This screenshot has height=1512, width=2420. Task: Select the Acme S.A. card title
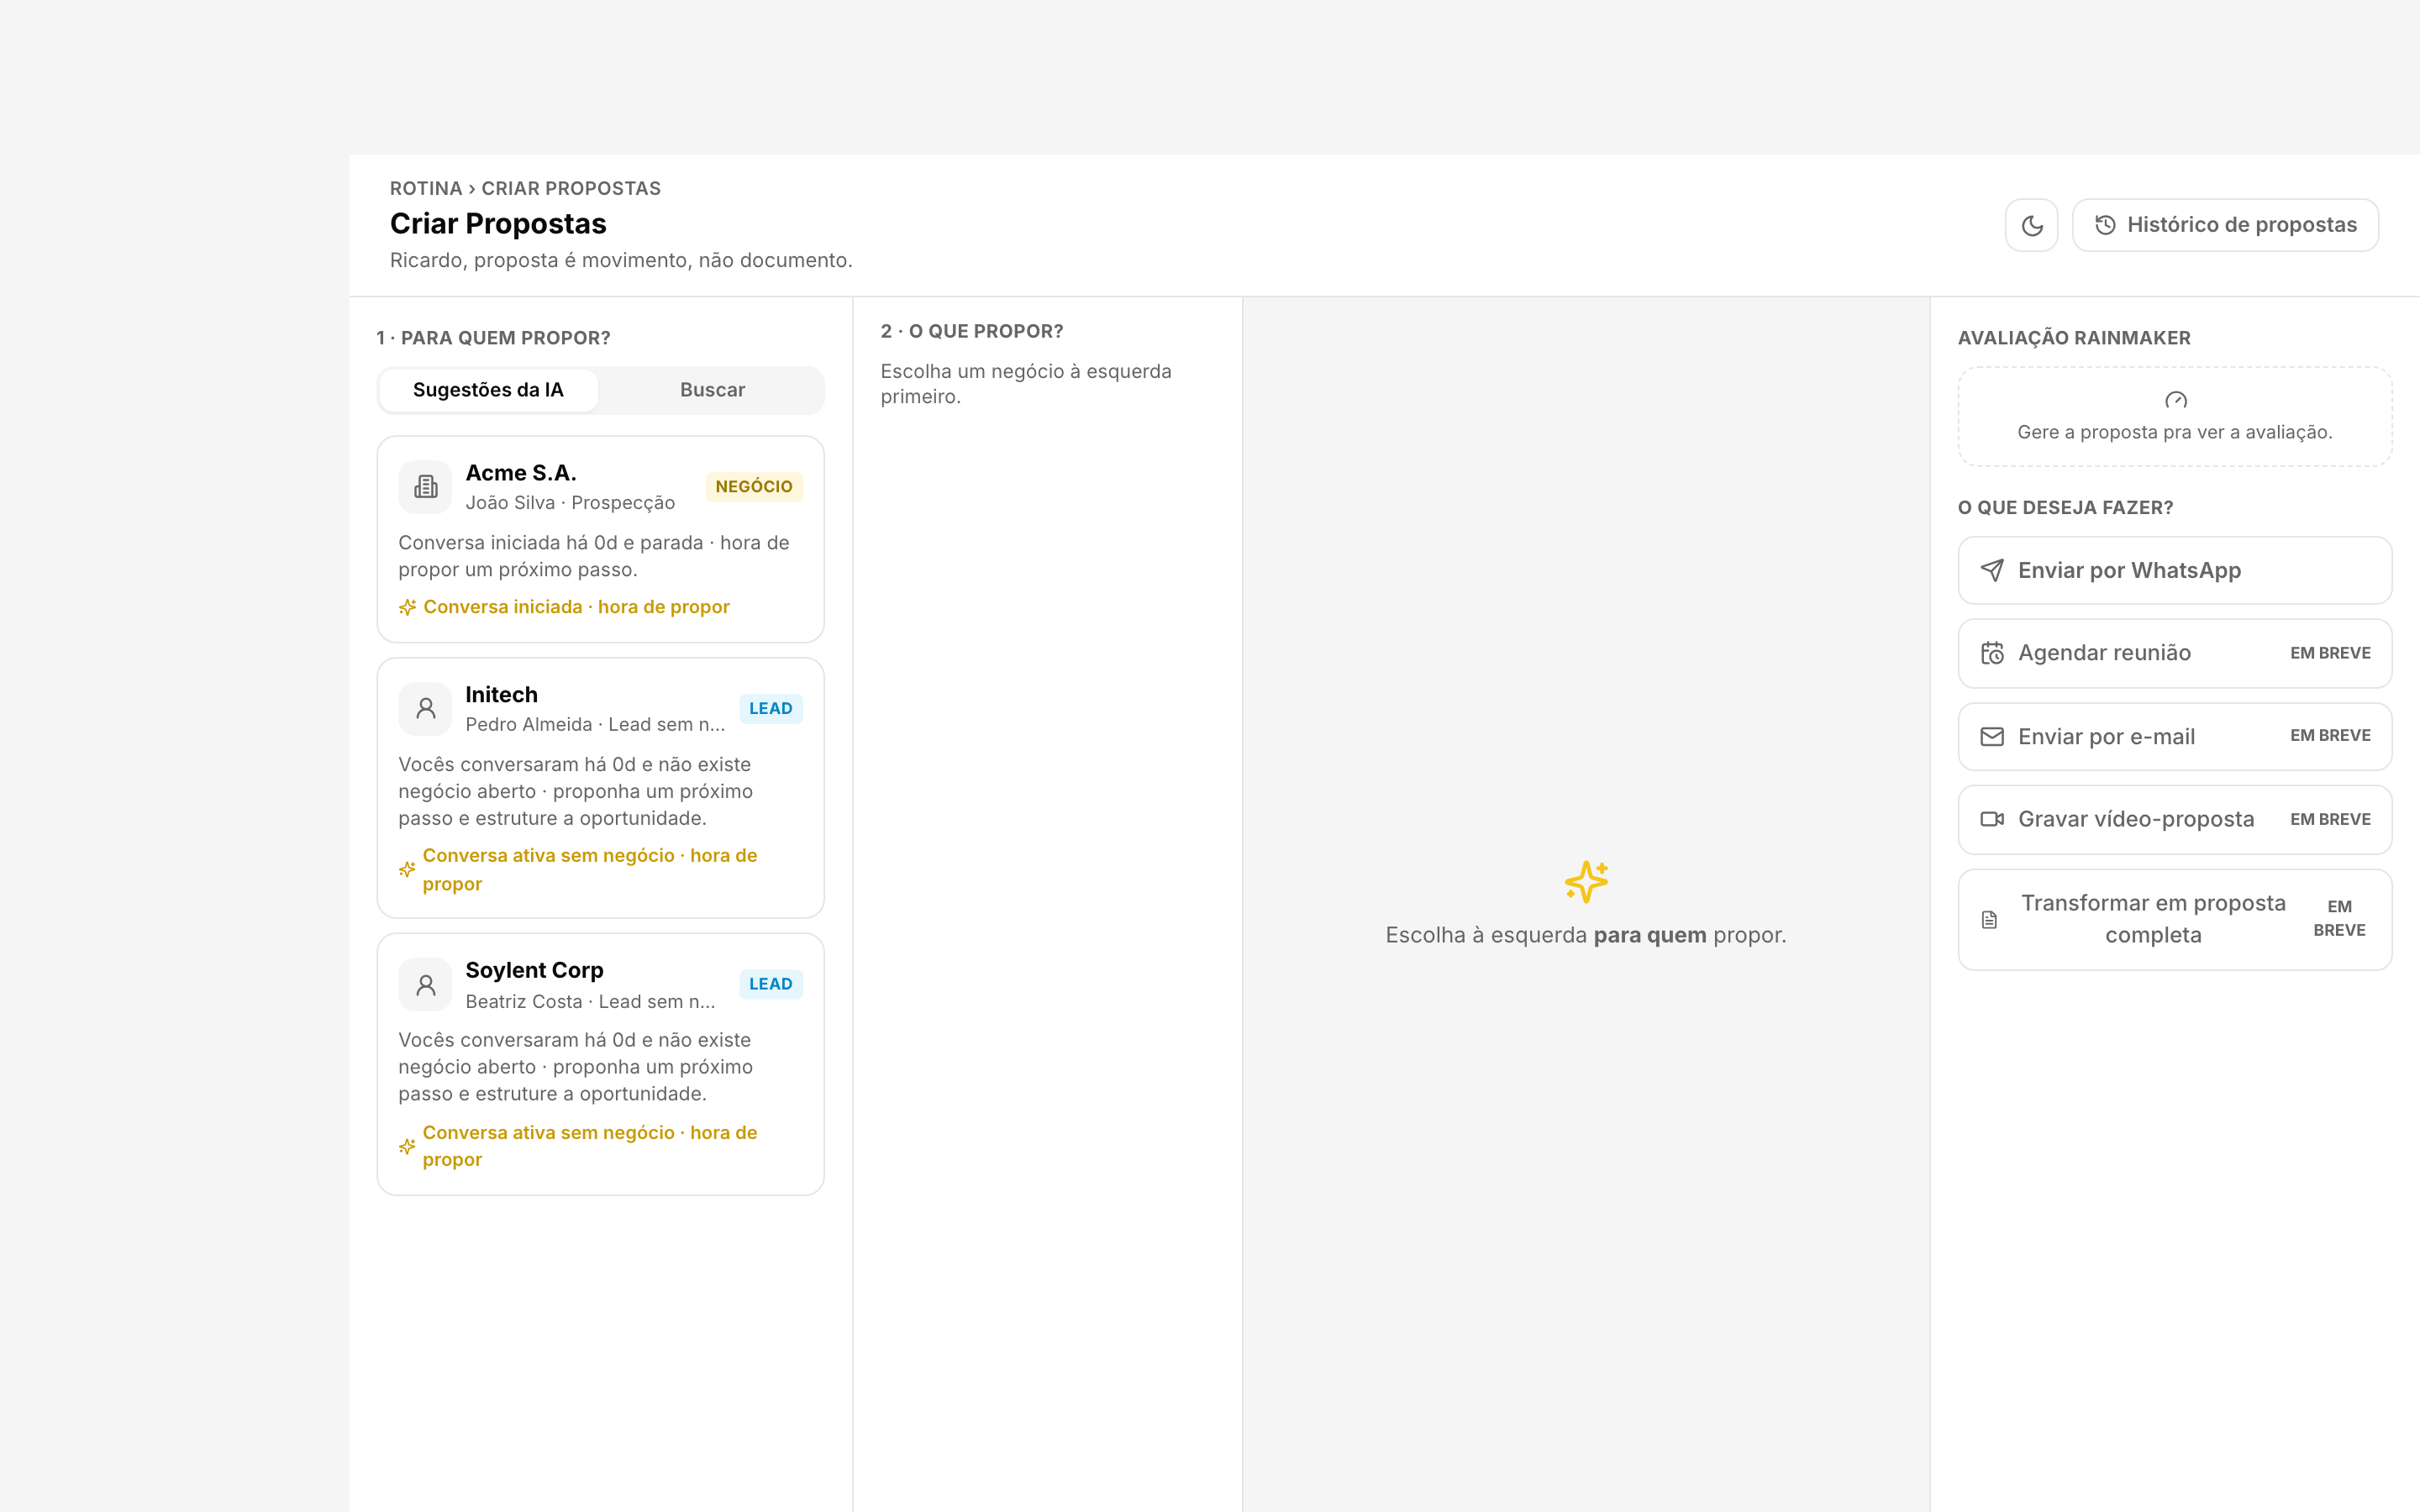(x=521, y=473)
